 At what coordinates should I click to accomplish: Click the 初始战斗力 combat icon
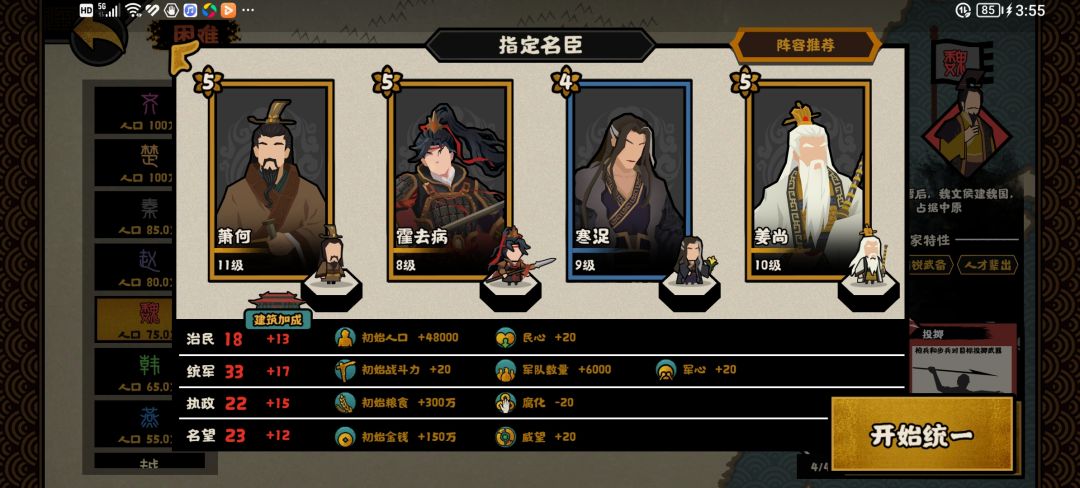pyautogui.click(x=345, y=370)
